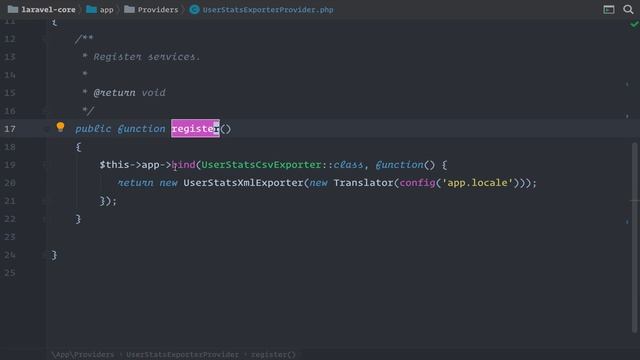Click the green inspection checkmark indicator
The height and width of the screenshot is (360, 640).
(634, 24)
